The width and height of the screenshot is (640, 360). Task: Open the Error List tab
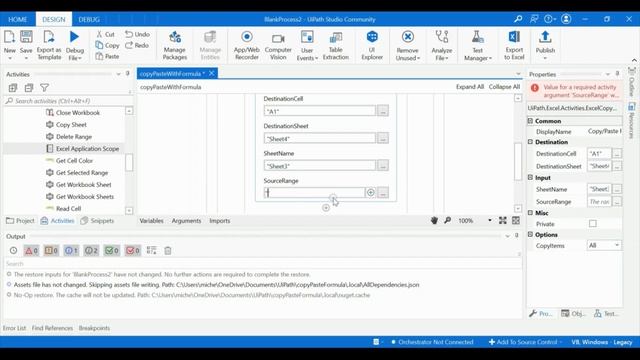(14, 328)
